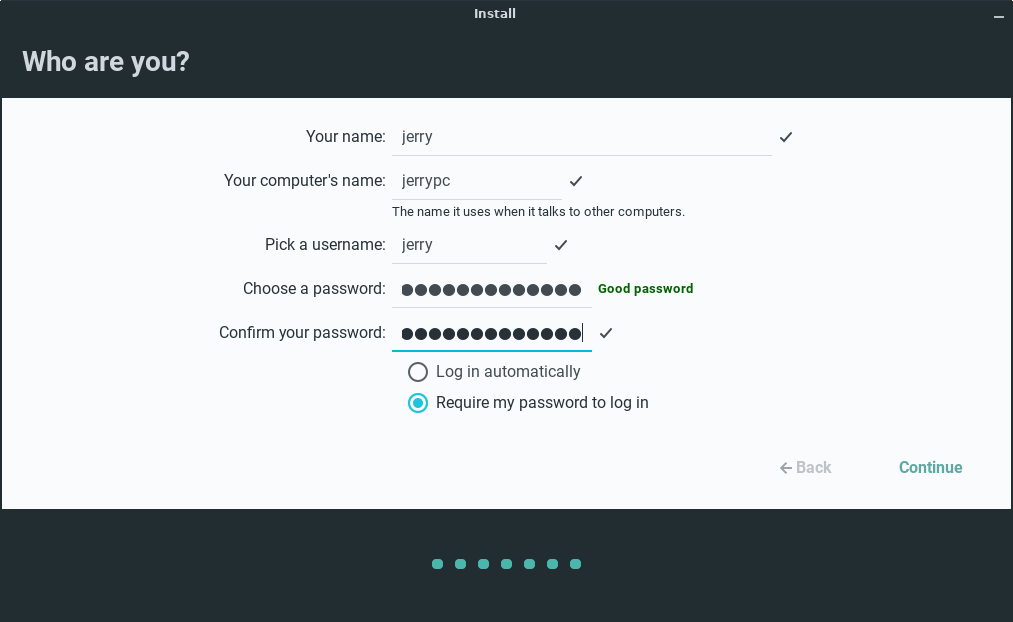Click the Confirm your password field

click(490, 333)
